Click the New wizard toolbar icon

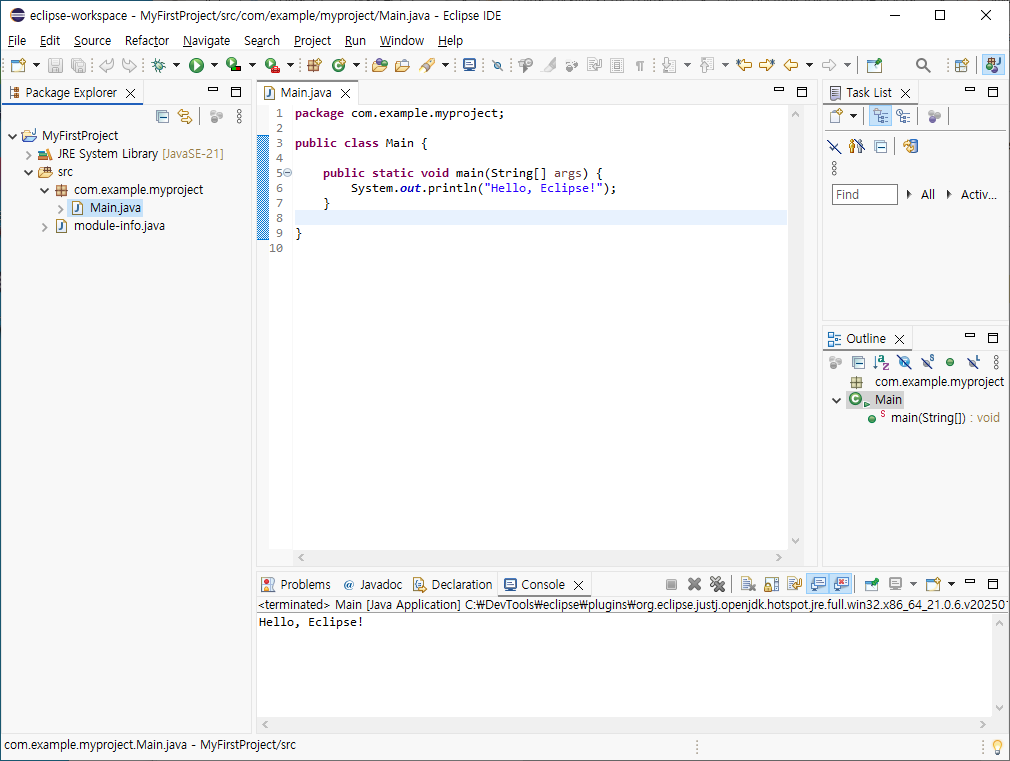[x=18, y=65]
